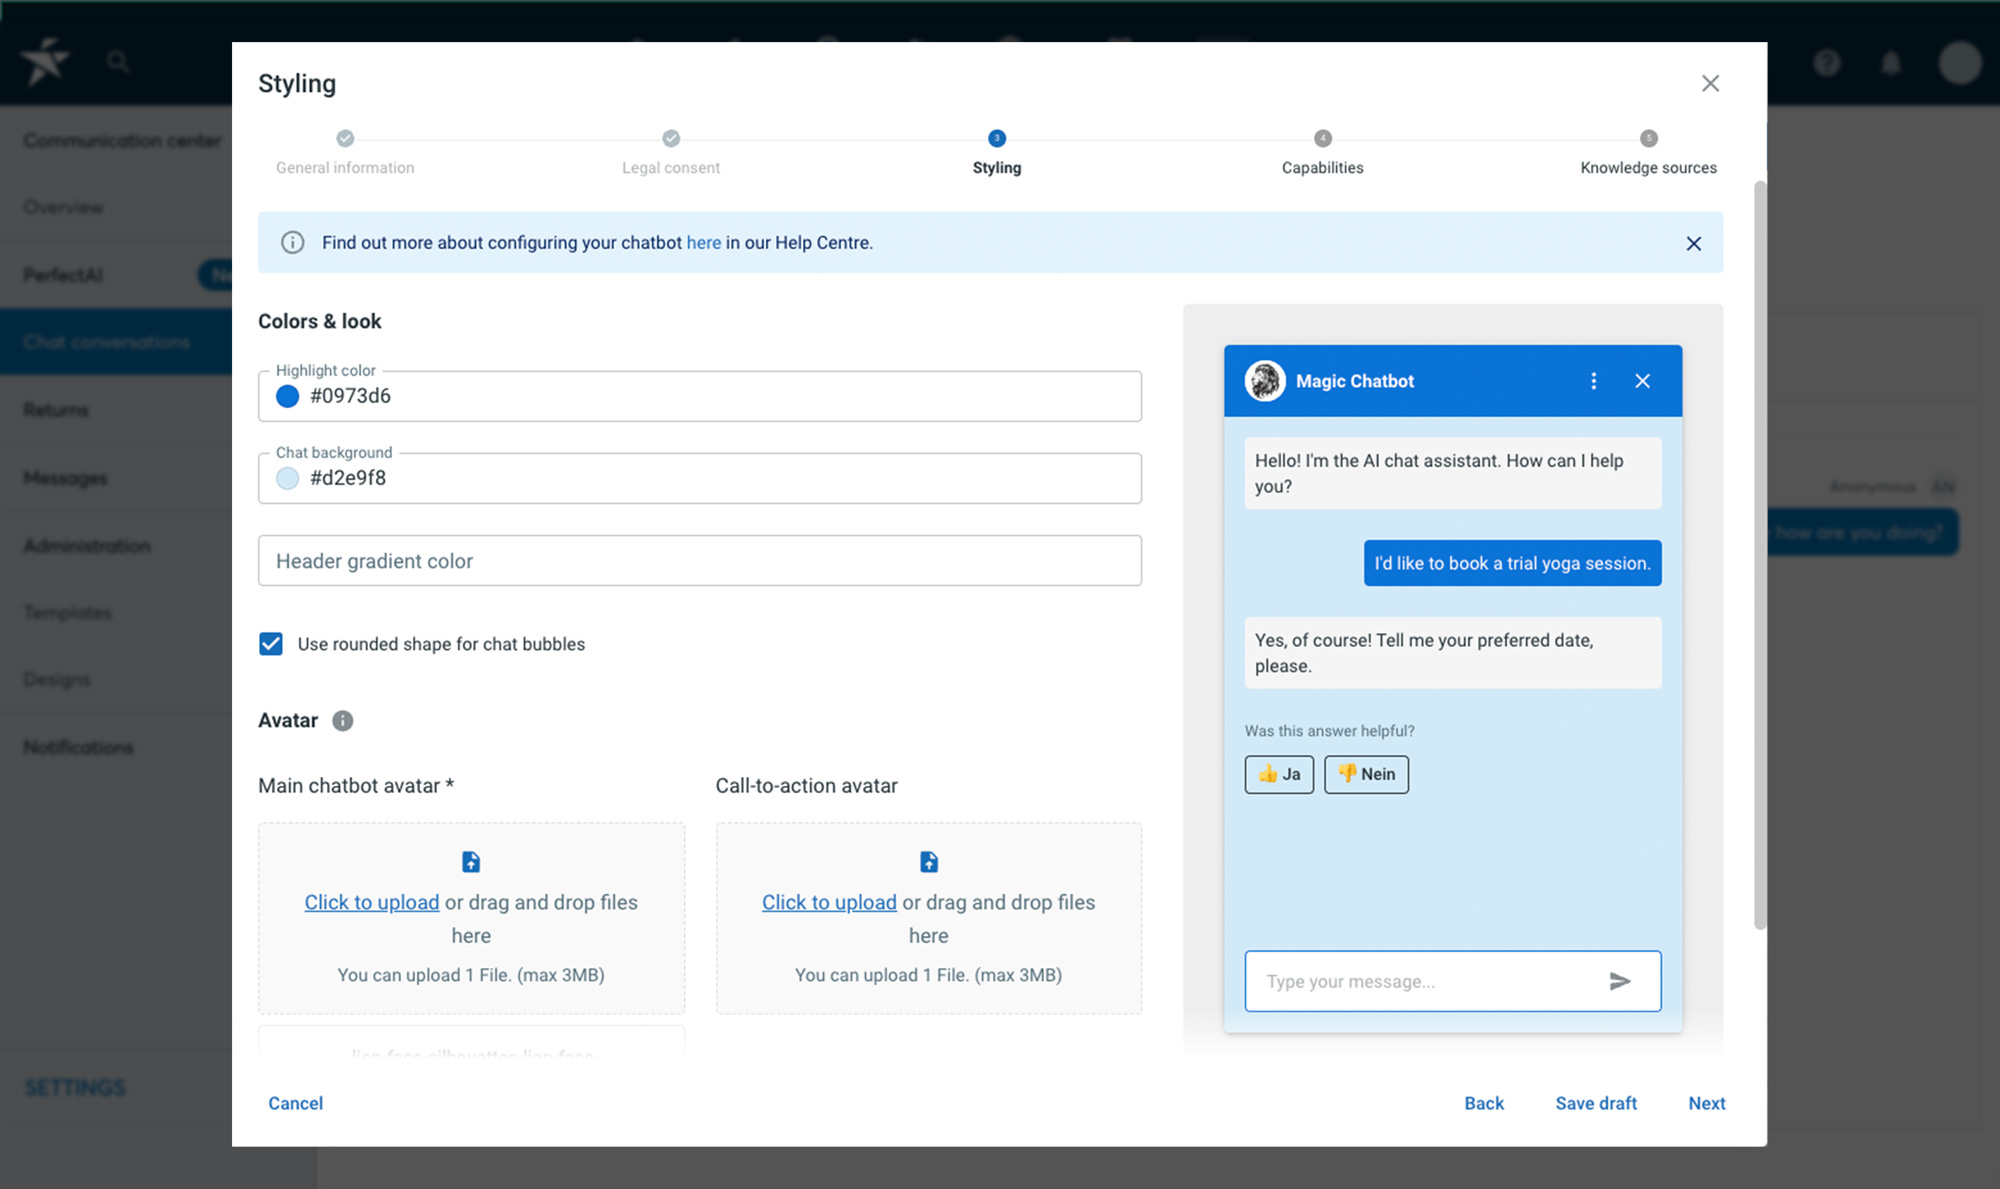This screenshot has width=2000, height=1189.
Task: Open Overview in background sidebar
Action: [x=63, y=207]
